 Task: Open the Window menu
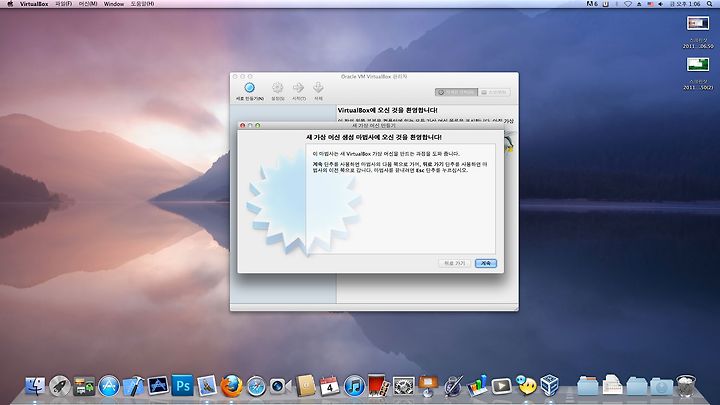(113, 4)
